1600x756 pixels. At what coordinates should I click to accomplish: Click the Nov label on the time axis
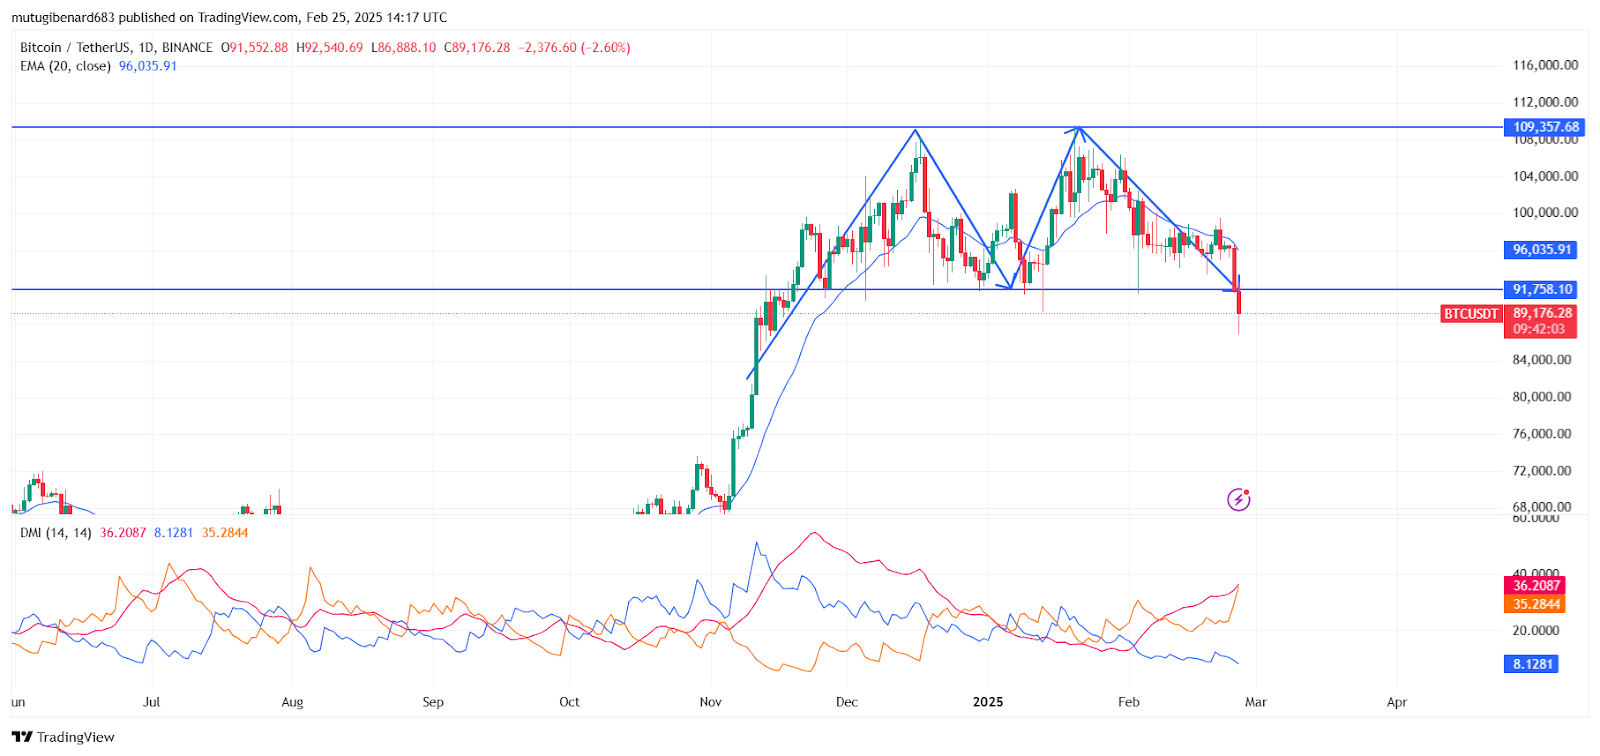[710, 702]
